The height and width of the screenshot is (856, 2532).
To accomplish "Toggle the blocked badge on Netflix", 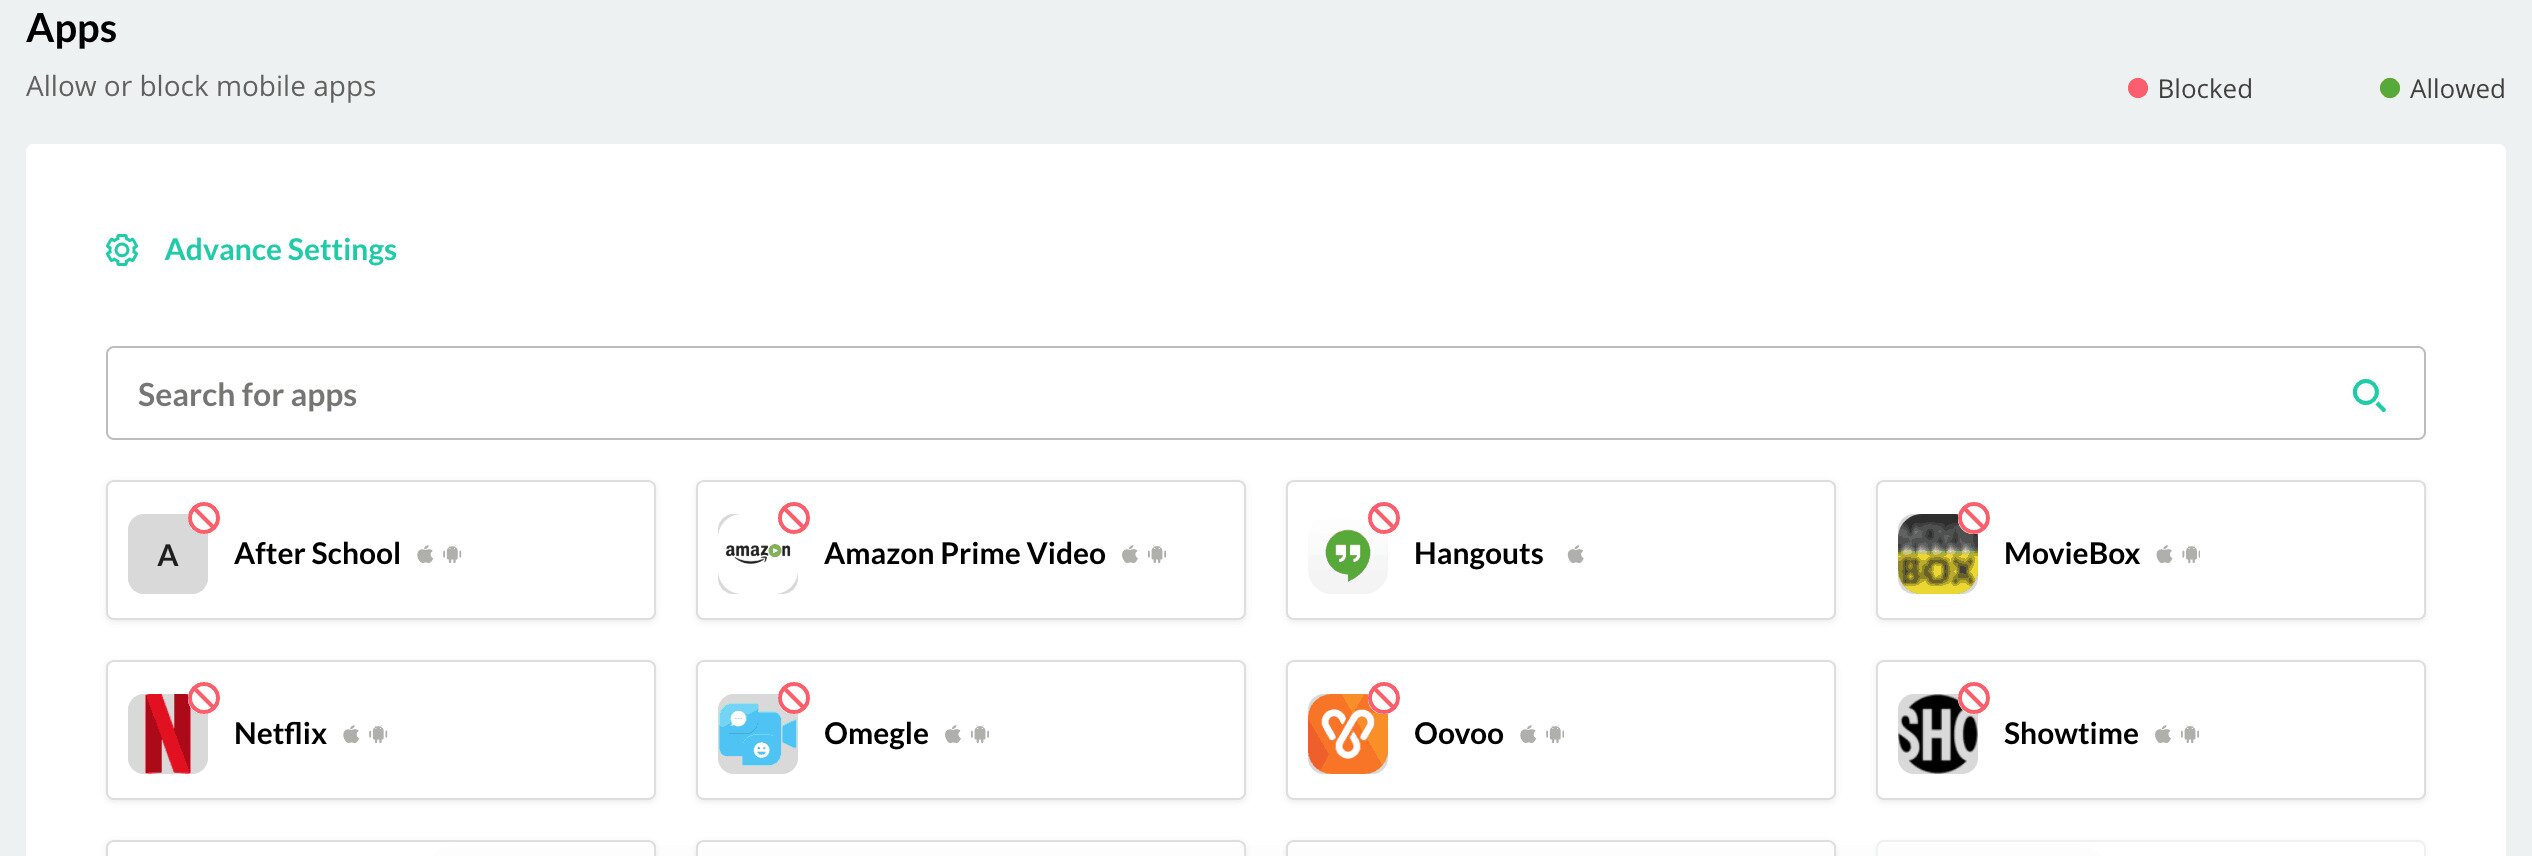I will (204, 698).
